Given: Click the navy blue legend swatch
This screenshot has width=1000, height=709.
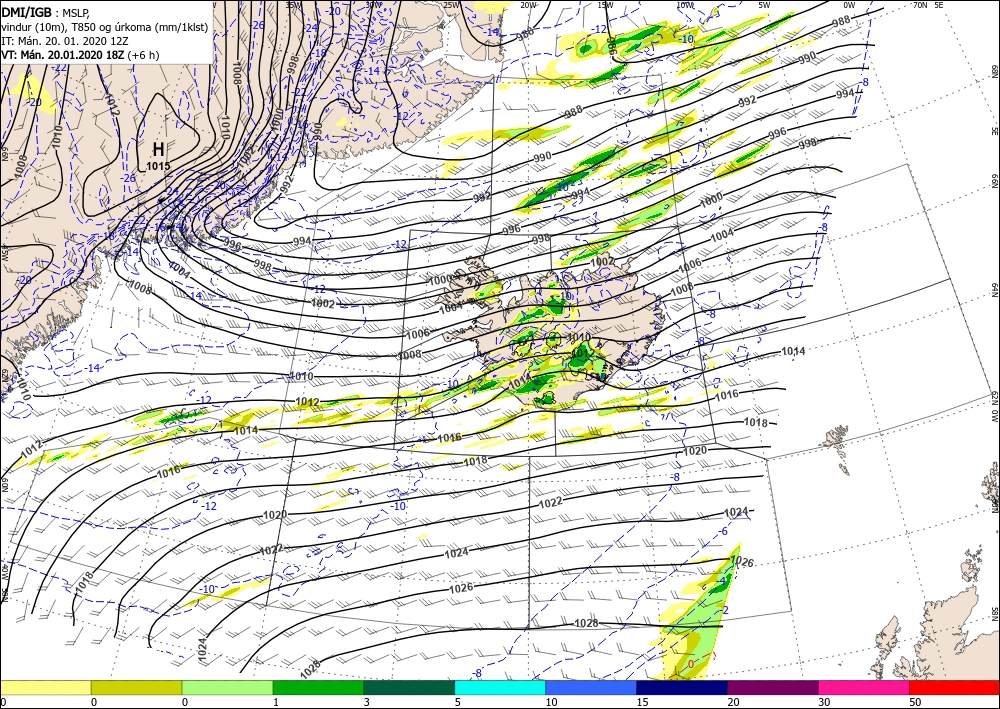Looking at the screenshot, I should point(682,687).
